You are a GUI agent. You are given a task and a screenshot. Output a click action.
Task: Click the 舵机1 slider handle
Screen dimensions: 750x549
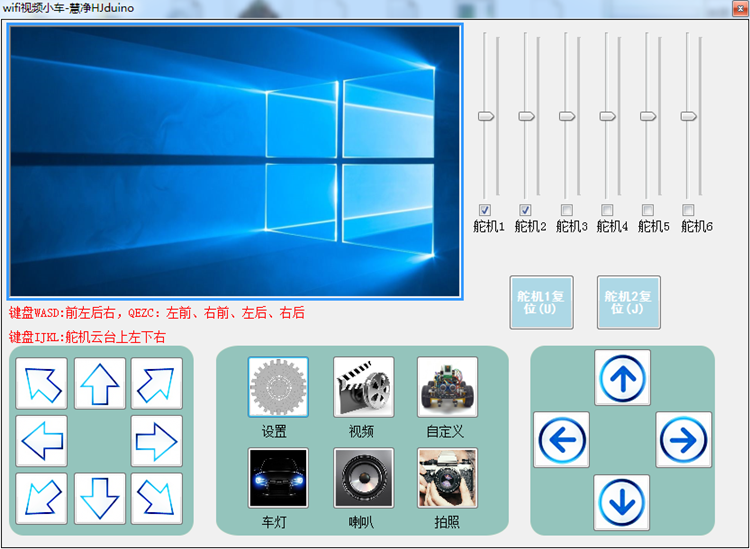click(x=486, y=116)
